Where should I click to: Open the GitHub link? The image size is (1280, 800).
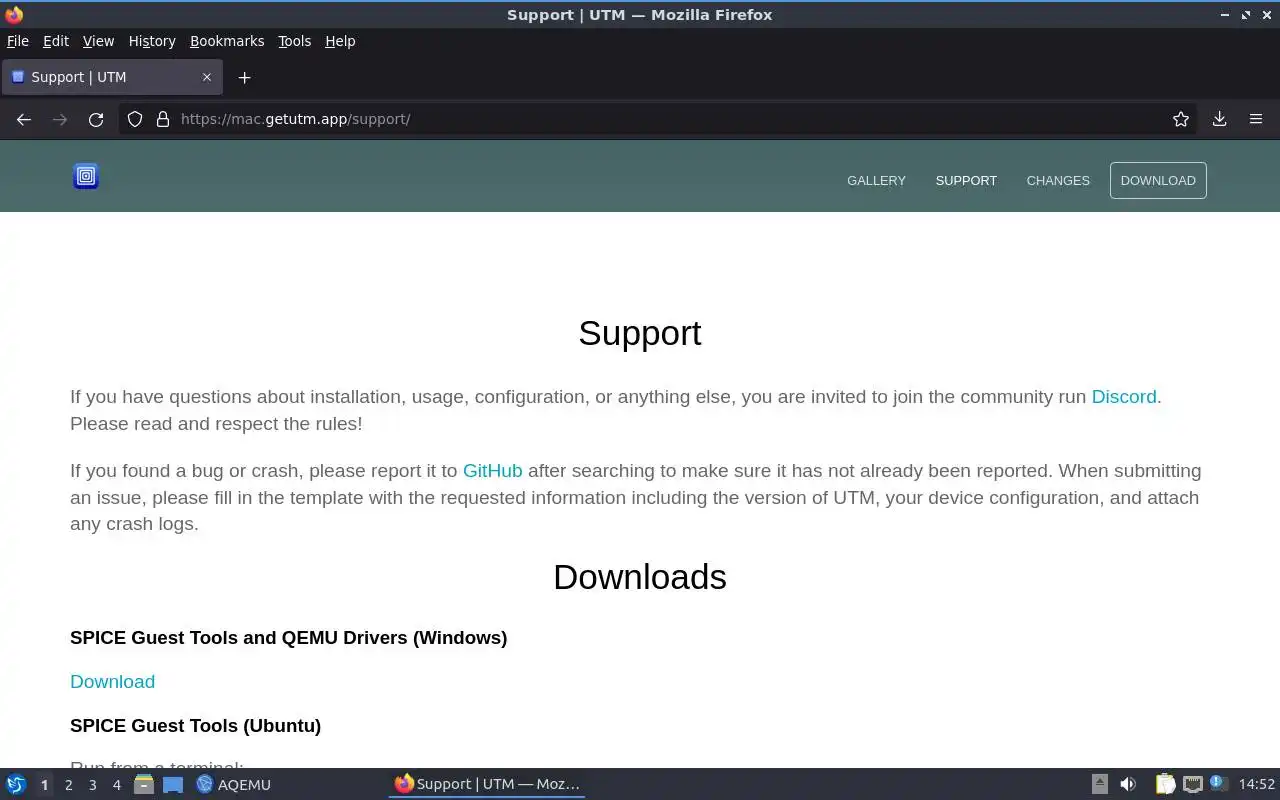(492, 471)
